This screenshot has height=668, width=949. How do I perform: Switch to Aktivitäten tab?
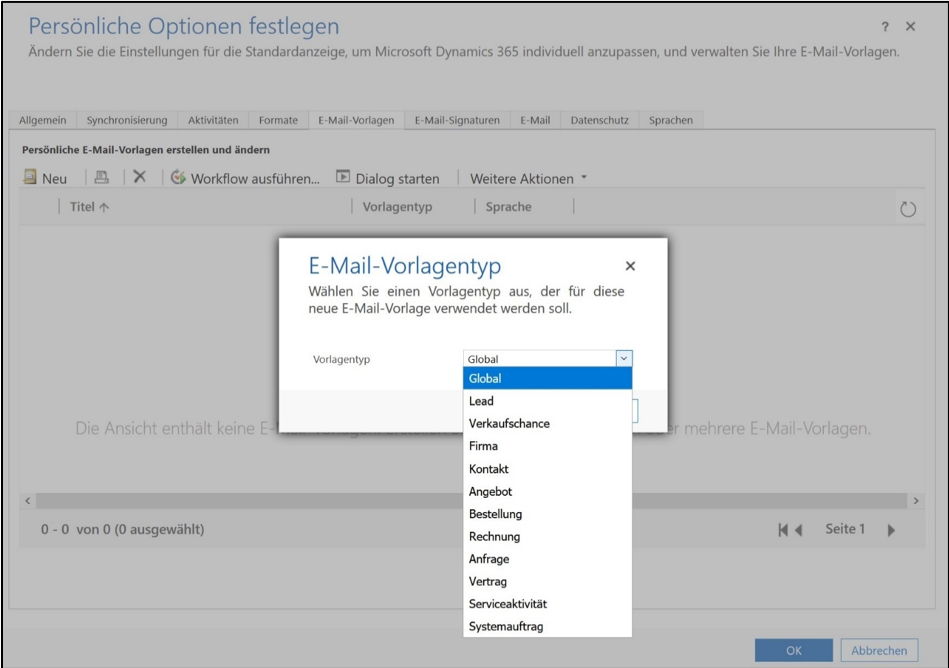(x=213, y=120)
